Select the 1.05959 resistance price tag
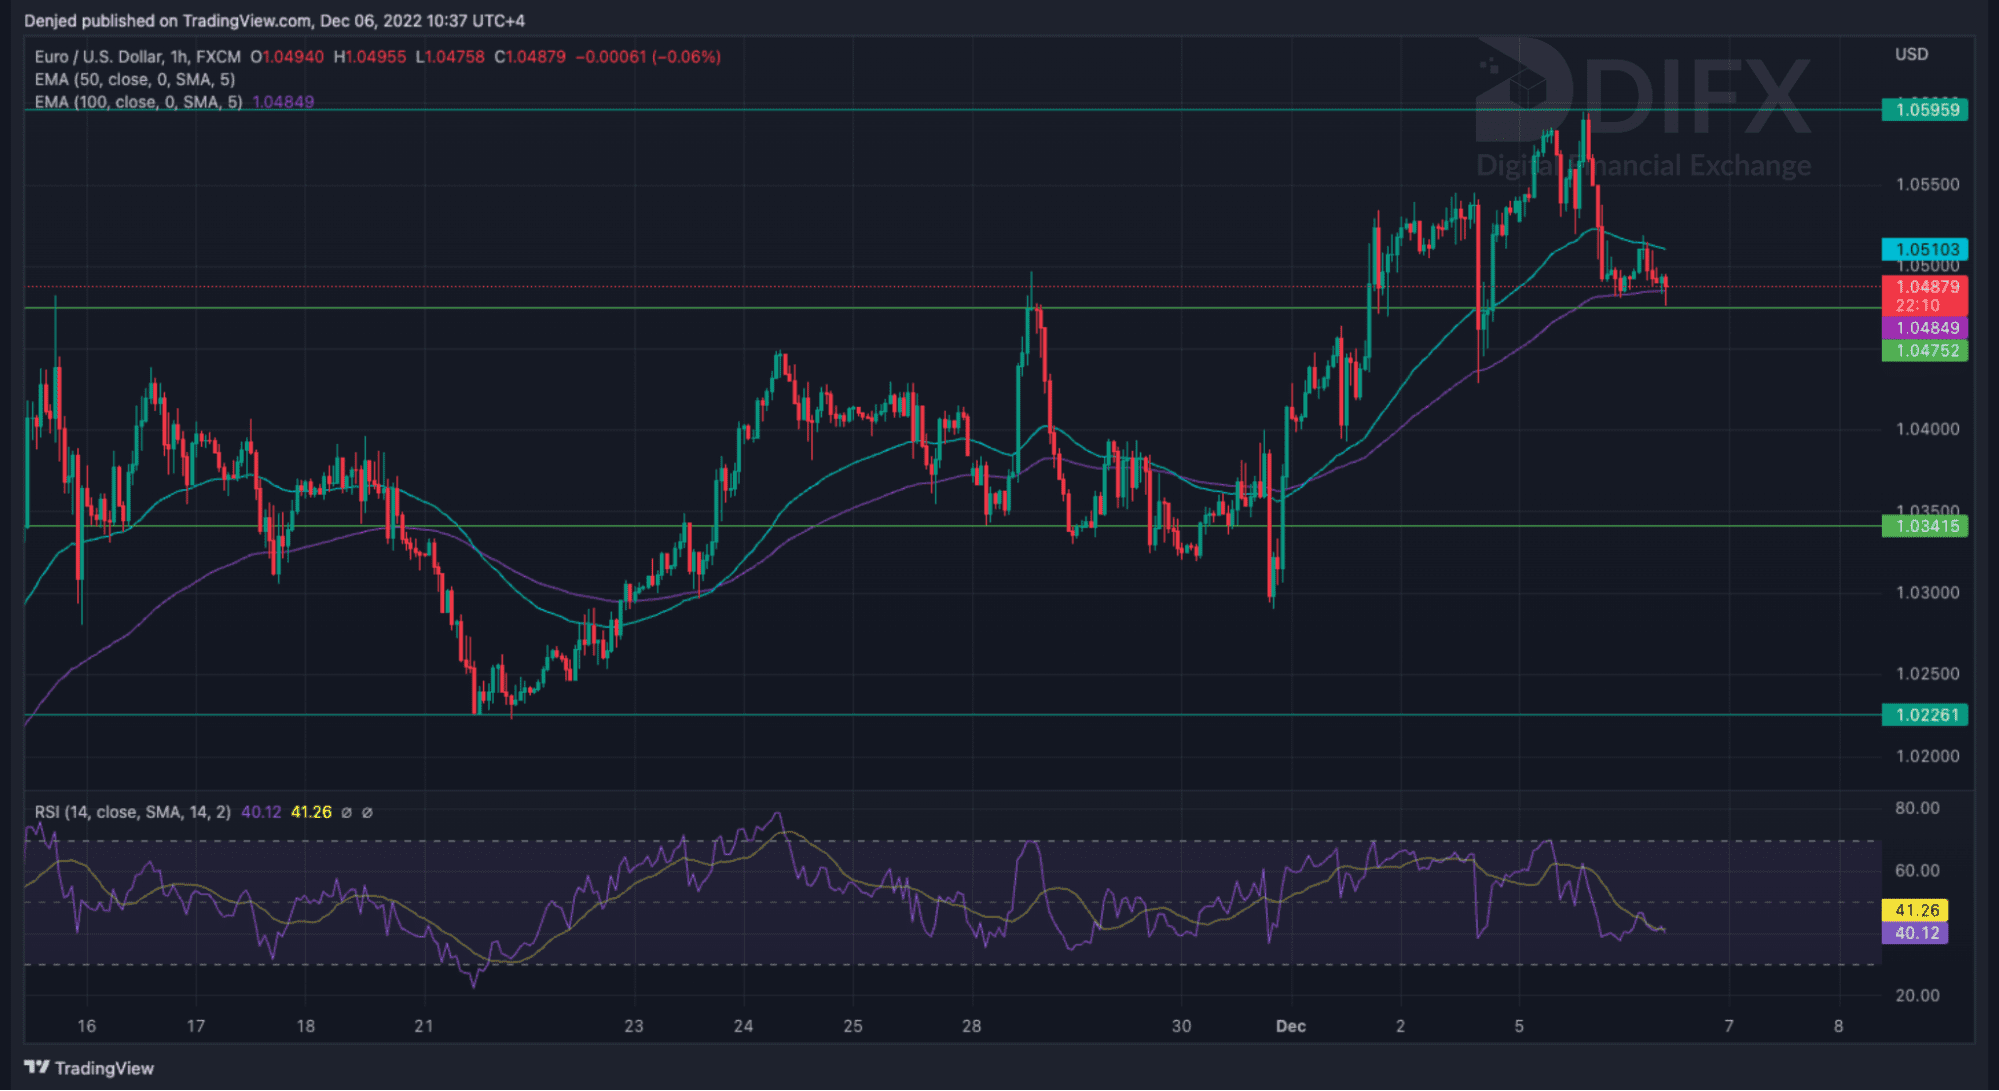 pyautogui.click(x=1924, y=109)
